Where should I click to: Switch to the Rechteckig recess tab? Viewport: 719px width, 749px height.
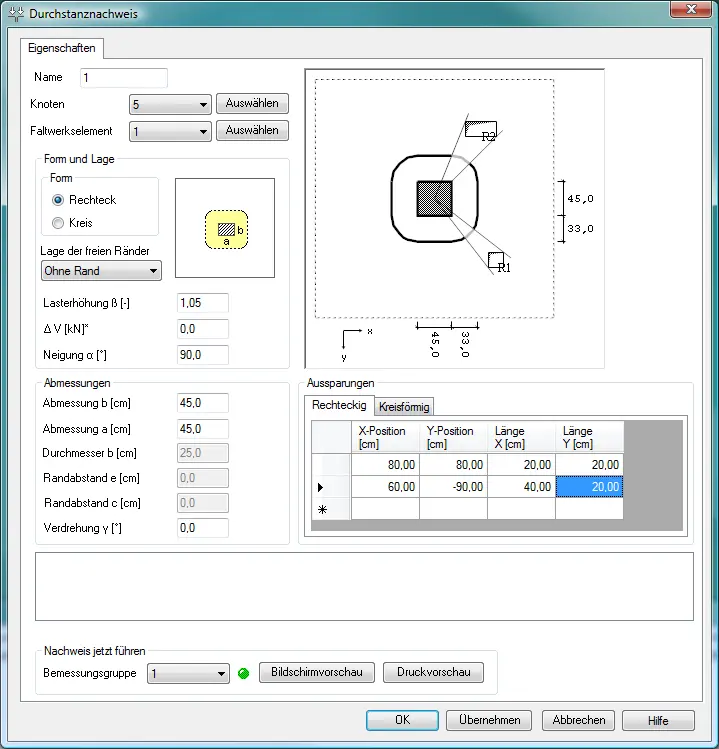tap(339, 405)
